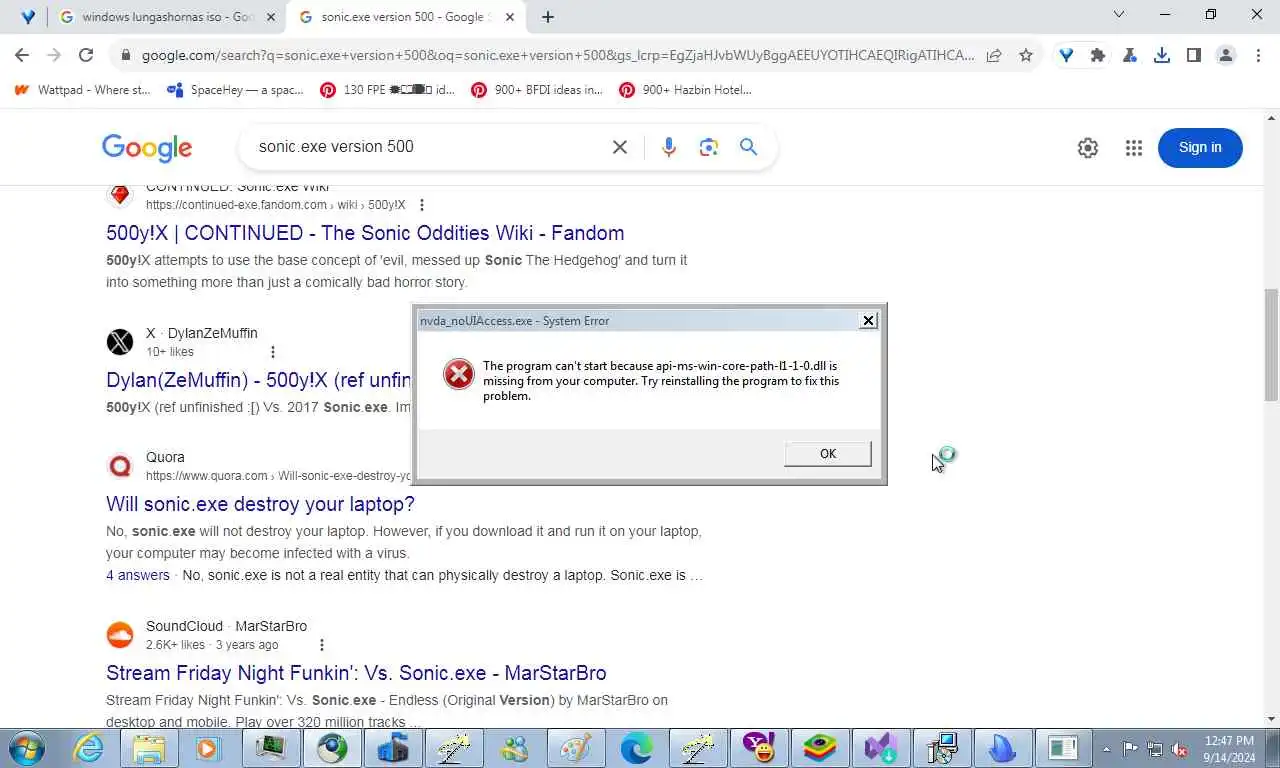Open Will sonic.exe destroy your laptop result

(x=260, y=504)
